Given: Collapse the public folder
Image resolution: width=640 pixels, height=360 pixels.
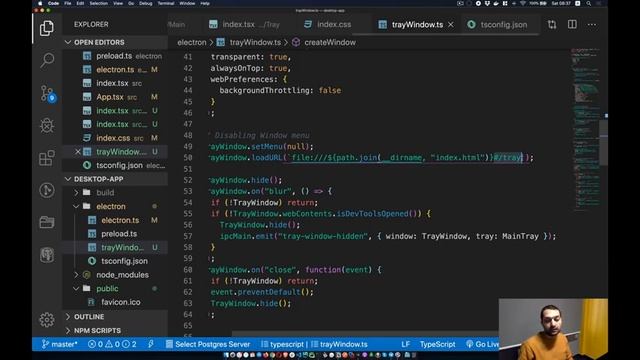Looking at the screenshot, I should click(115, 289).
